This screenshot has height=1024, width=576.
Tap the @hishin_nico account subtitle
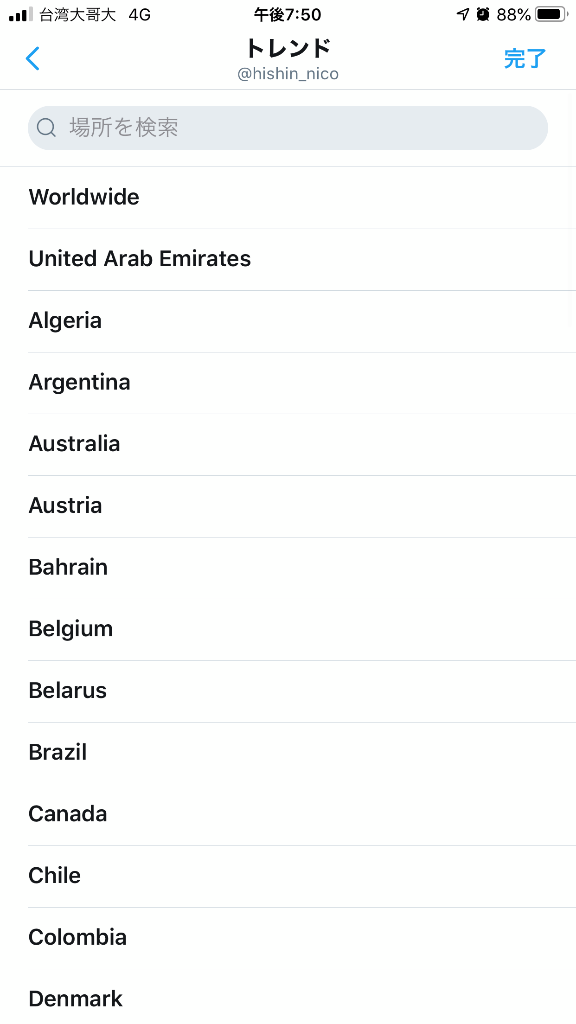(x=288, y=74)
